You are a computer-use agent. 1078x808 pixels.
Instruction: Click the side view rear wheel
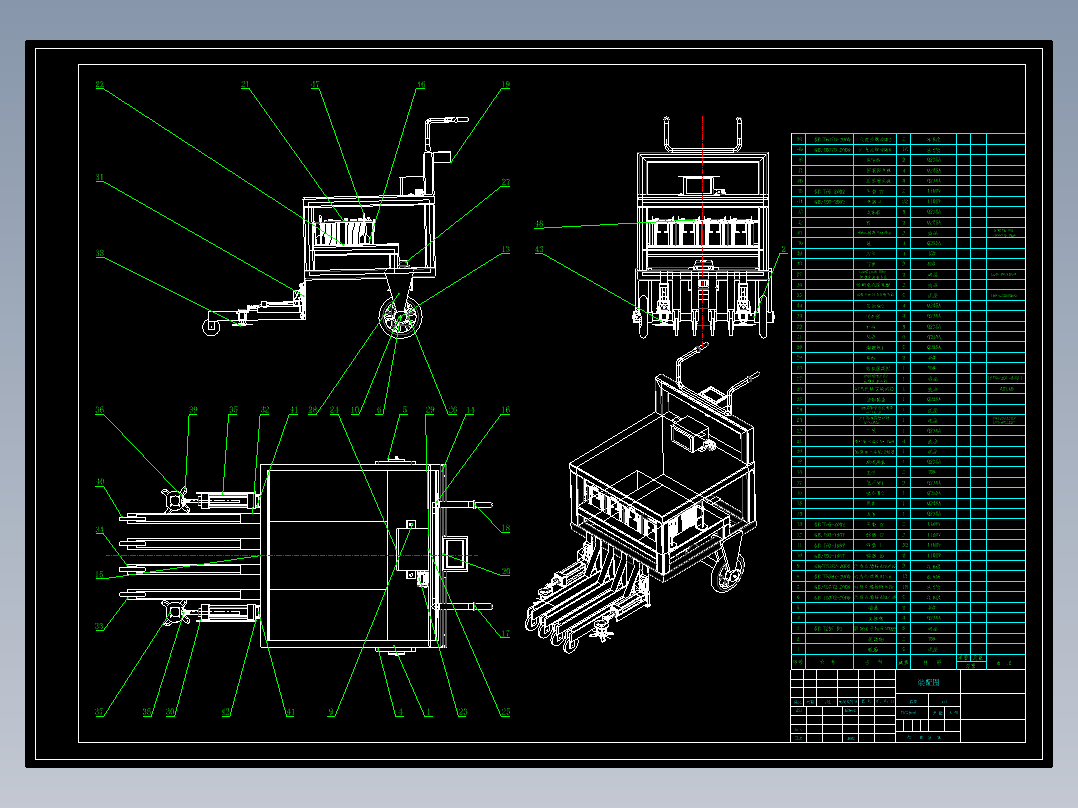click(x=401, y=318)
